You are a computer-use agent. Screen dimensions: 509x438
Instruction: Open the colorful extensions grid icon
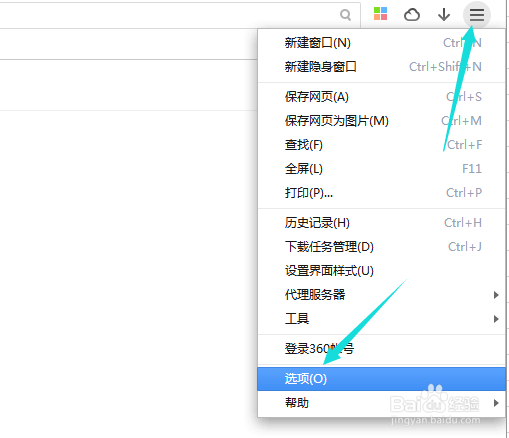[380, 14]
